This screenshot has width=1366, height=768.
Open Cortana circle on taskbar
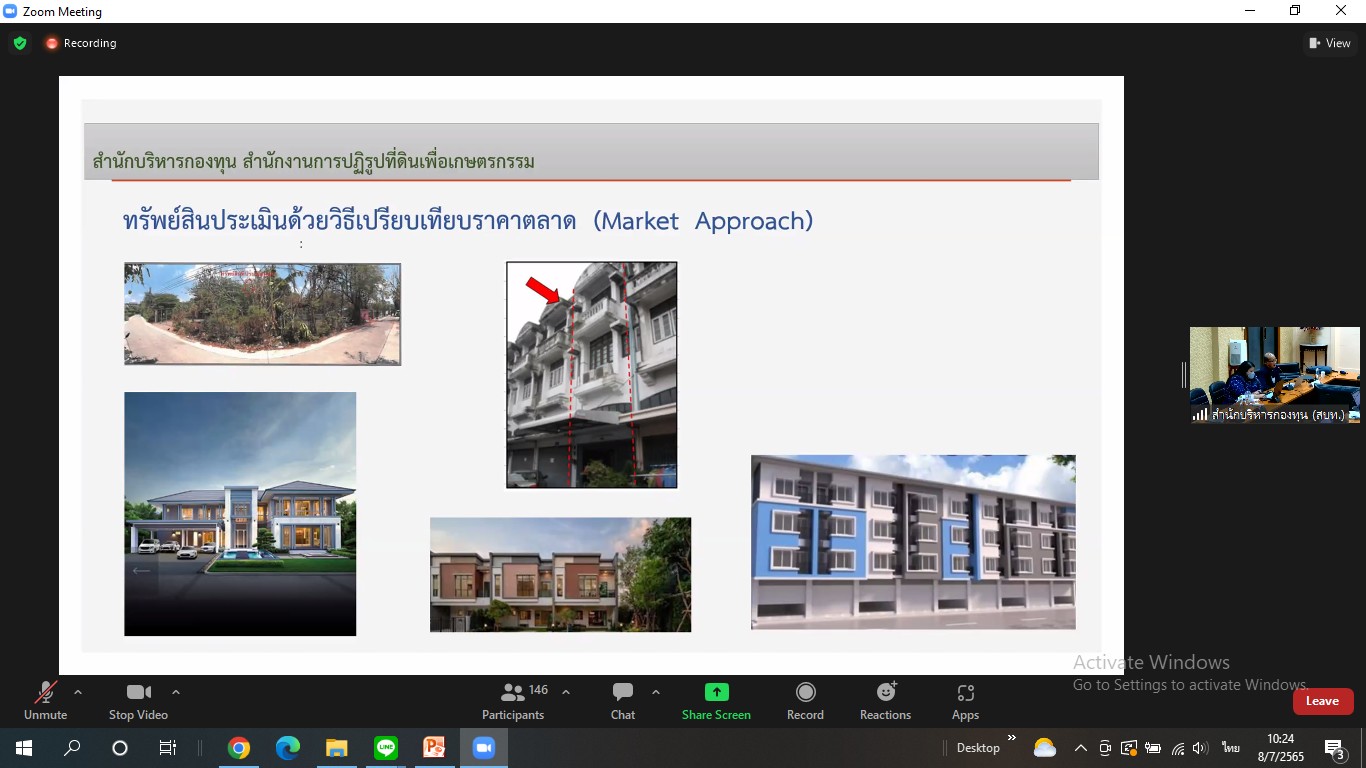[x=120, y=748]
